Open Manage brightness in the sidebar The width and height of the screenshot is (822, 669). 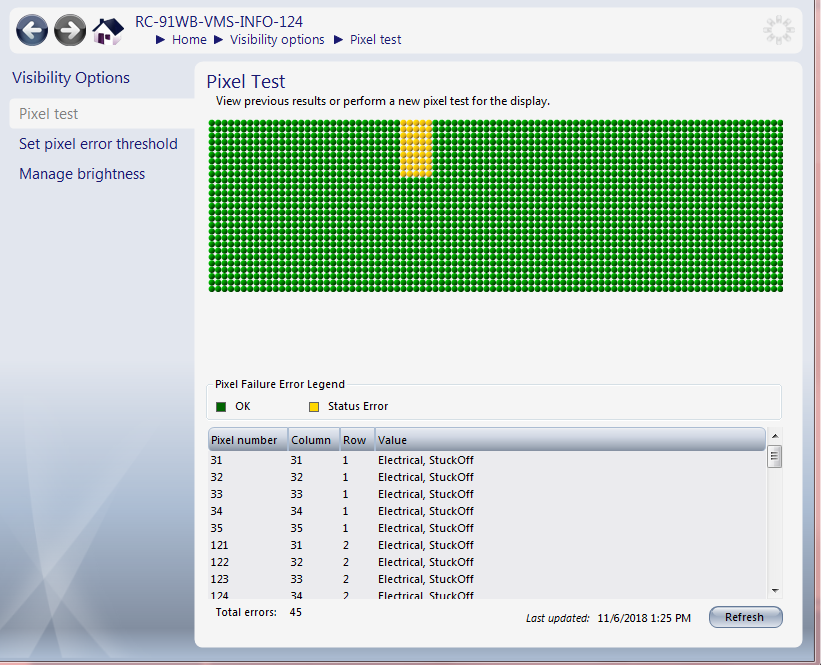[82, 174]
